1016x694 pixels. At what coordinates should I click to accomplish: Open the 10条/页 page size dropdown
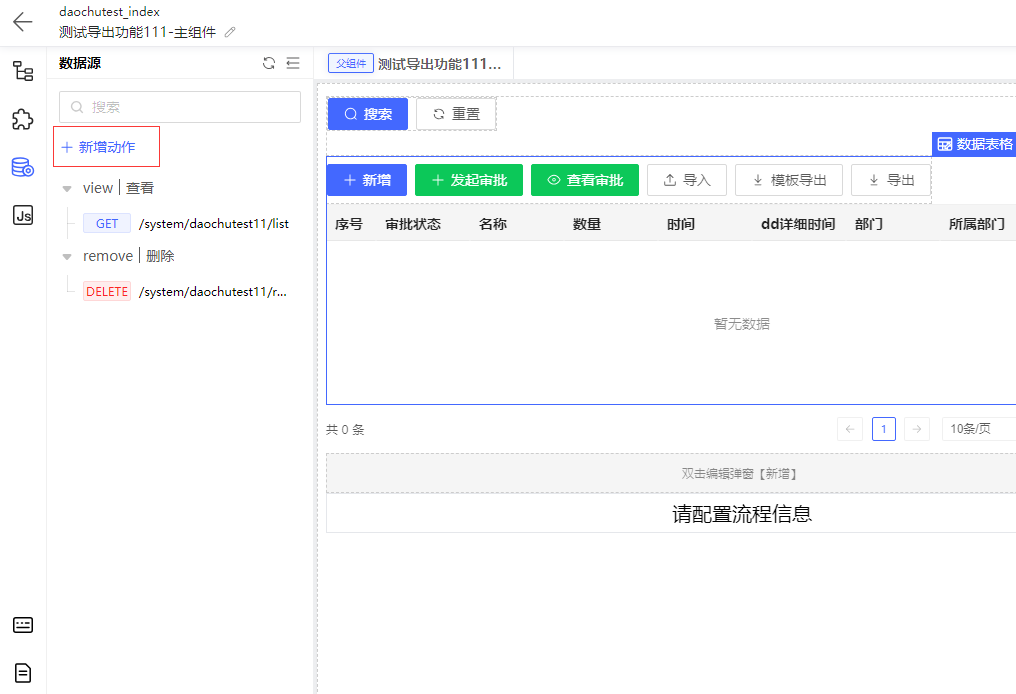tap(978, 429)
